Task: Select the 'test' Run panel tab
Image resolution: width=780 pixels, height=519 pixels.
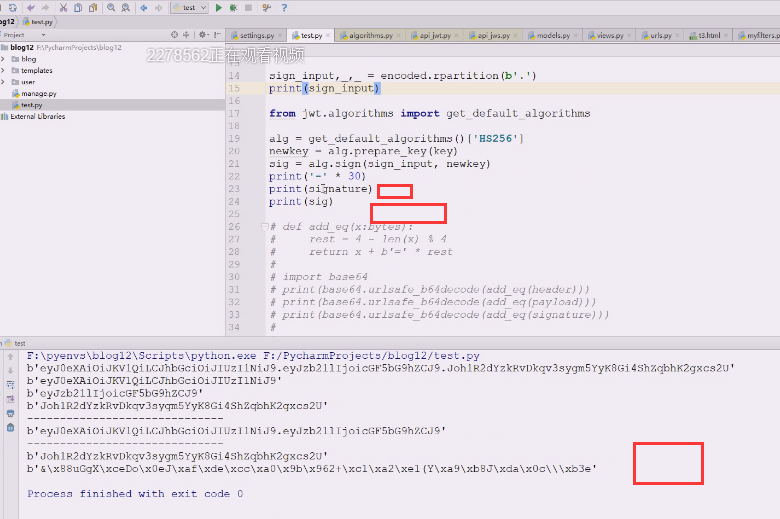Action: tap(15, 343)
